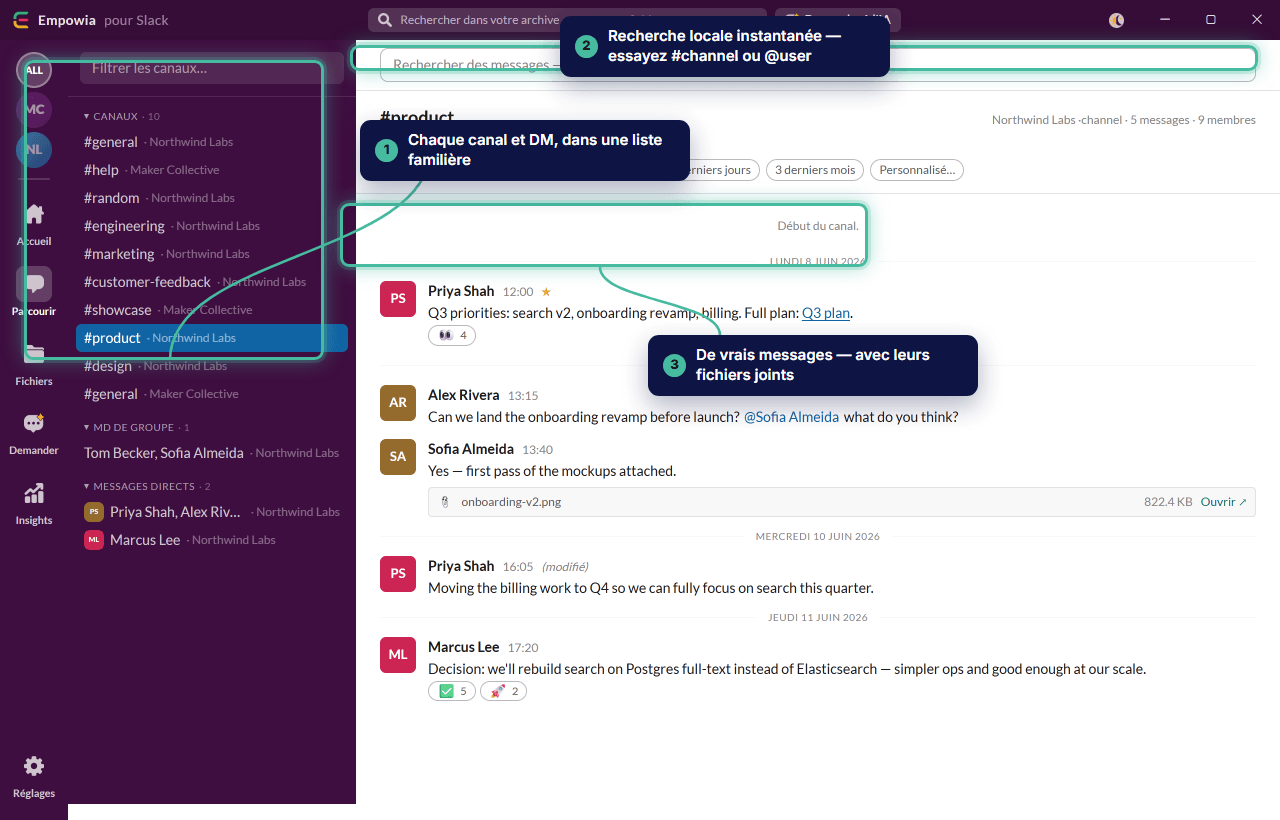Open the Parcourir browse icon
The image size is (1280, 820).
click(34, 284)
